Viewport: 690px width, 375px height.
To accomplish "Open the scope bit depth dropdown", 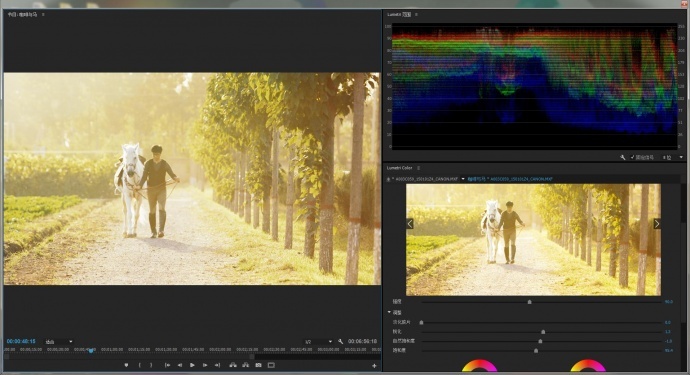I will (672, 157).
